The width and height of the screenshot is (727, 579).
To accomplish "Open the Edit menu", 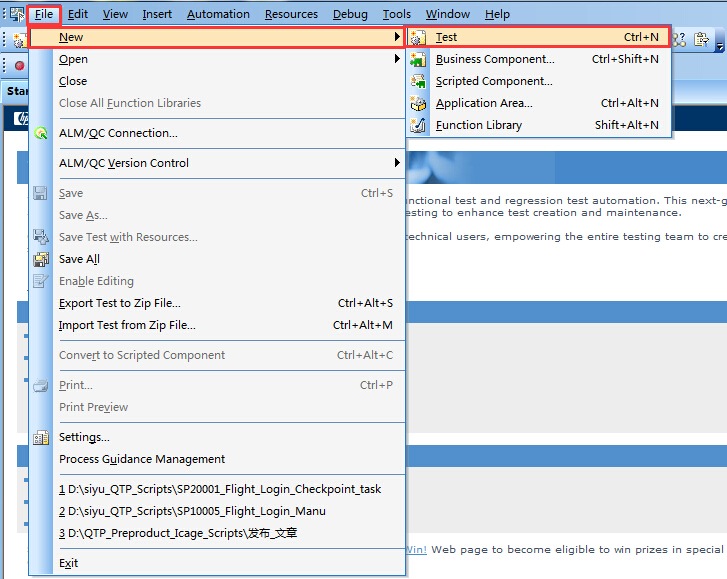I will pos(77,14).
